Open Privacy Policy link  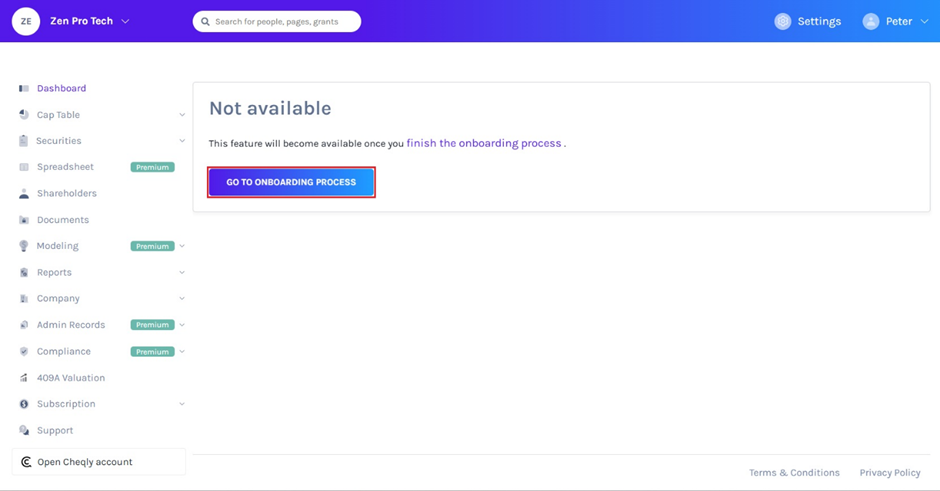(x=890, y=472)
